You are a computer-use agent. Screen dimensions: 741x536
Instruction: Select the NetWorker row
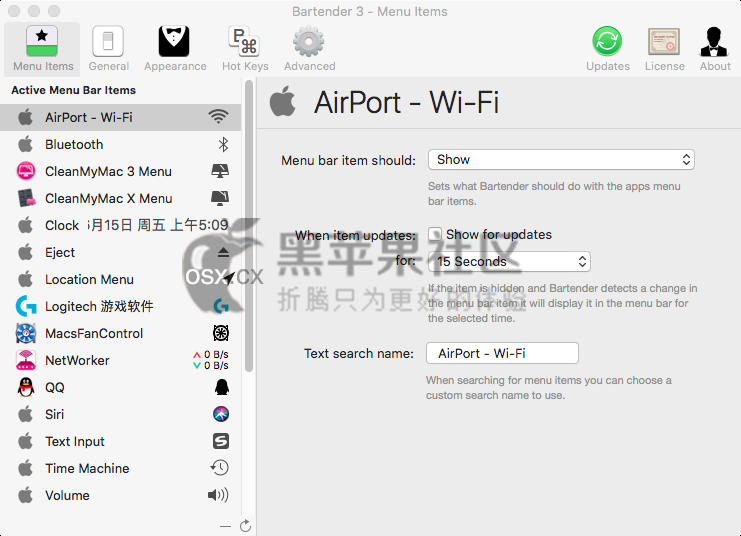tap(121, 360)
